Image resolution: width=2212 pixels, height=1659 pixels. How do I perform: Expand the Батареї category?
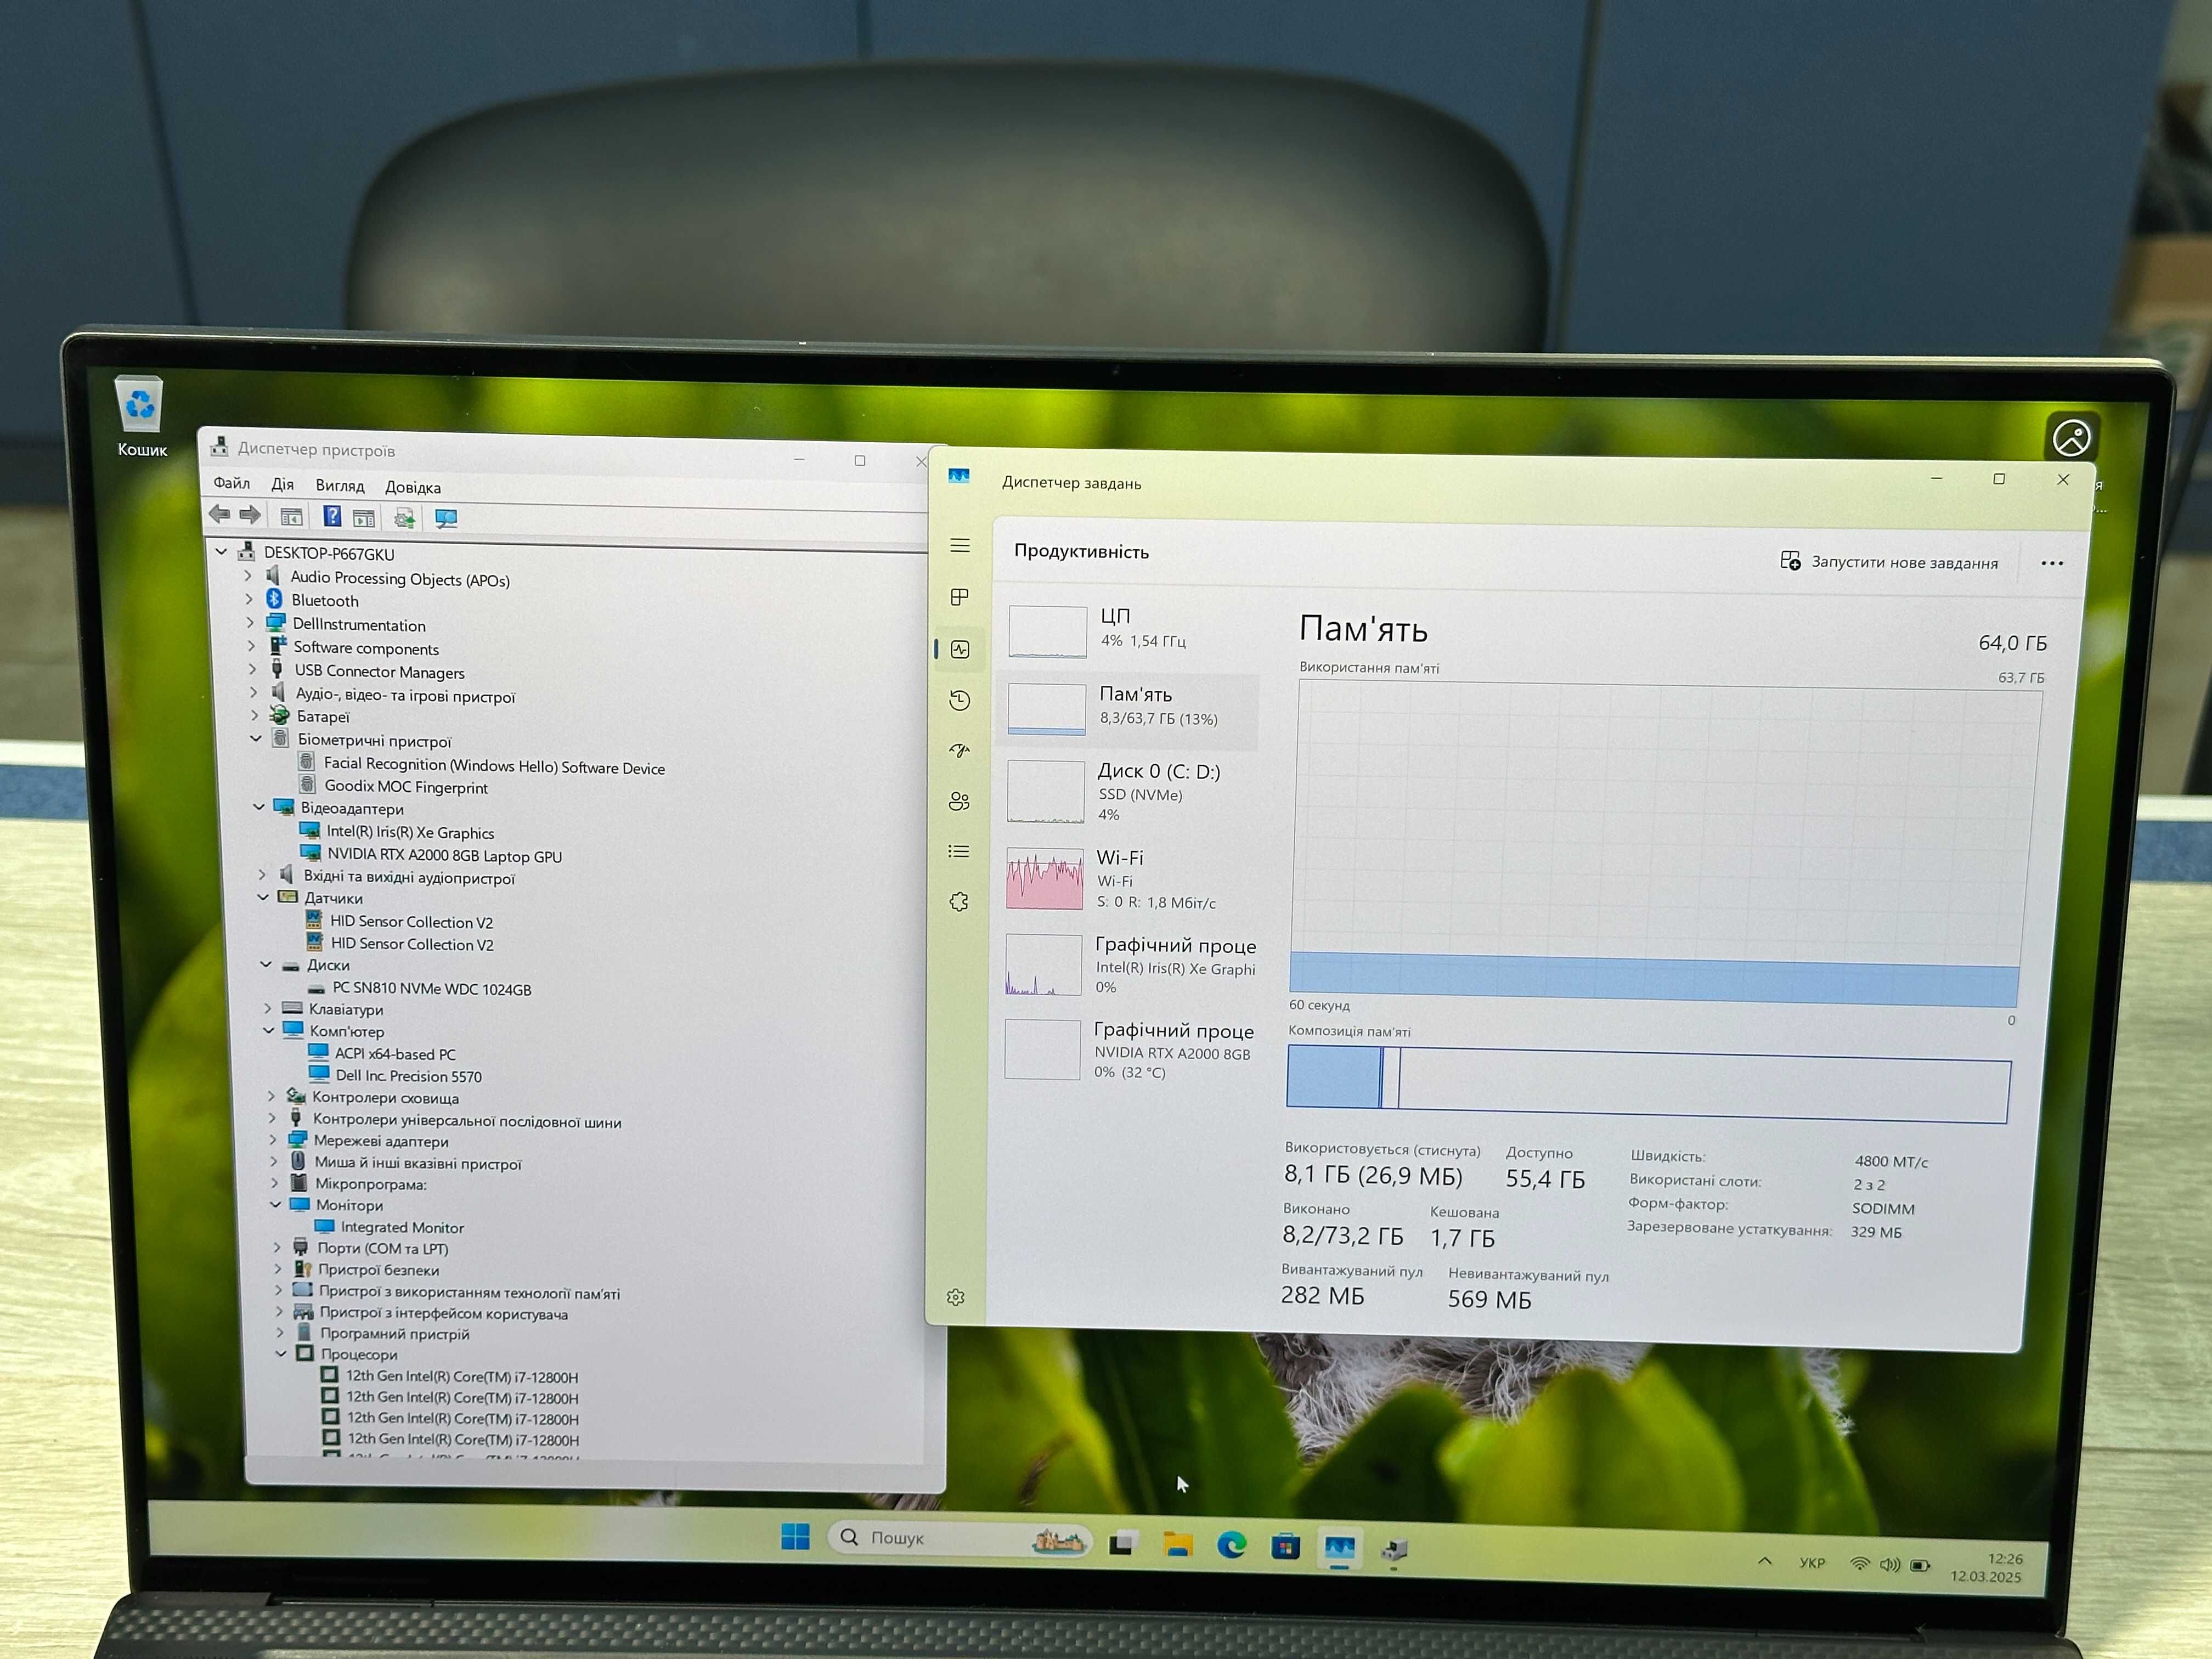pyautogui.click(x=254, y=715)
